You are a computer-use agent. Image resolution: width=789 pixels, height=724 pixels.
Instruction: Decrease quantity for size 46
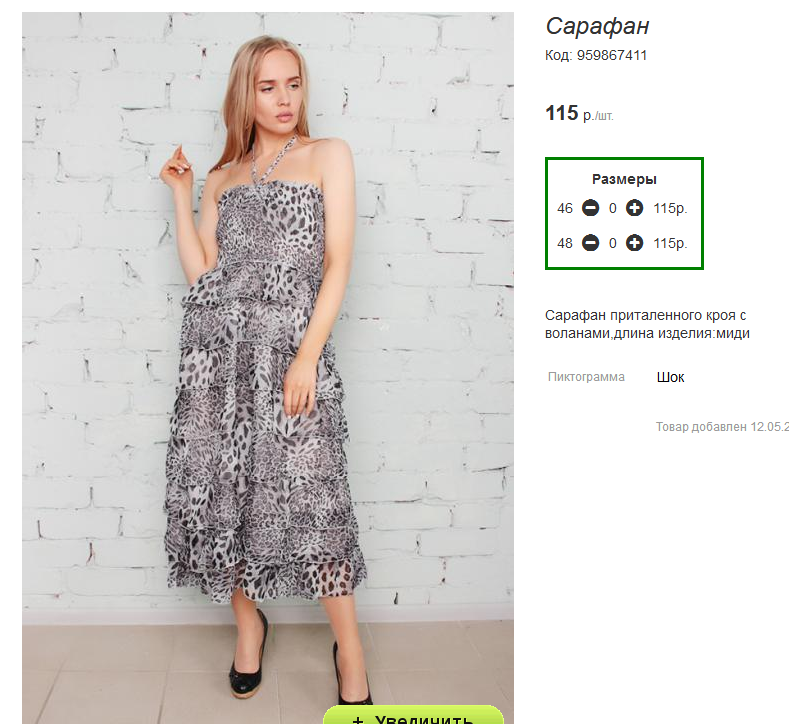tap(590, 209)
